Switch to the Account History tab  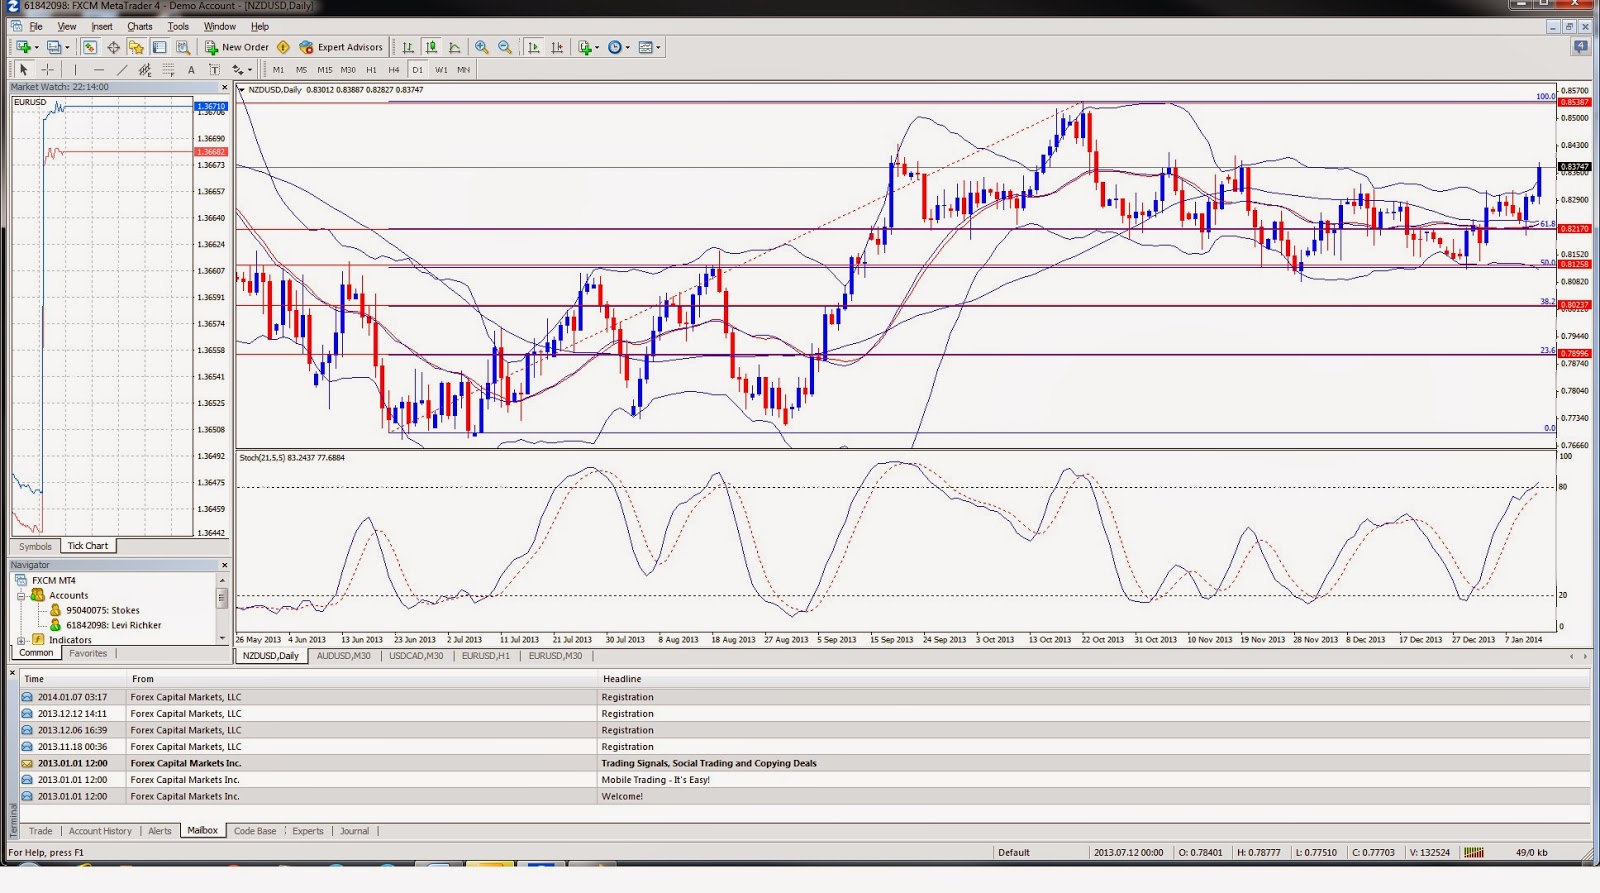pyautogui.click(x=100, y=831)
